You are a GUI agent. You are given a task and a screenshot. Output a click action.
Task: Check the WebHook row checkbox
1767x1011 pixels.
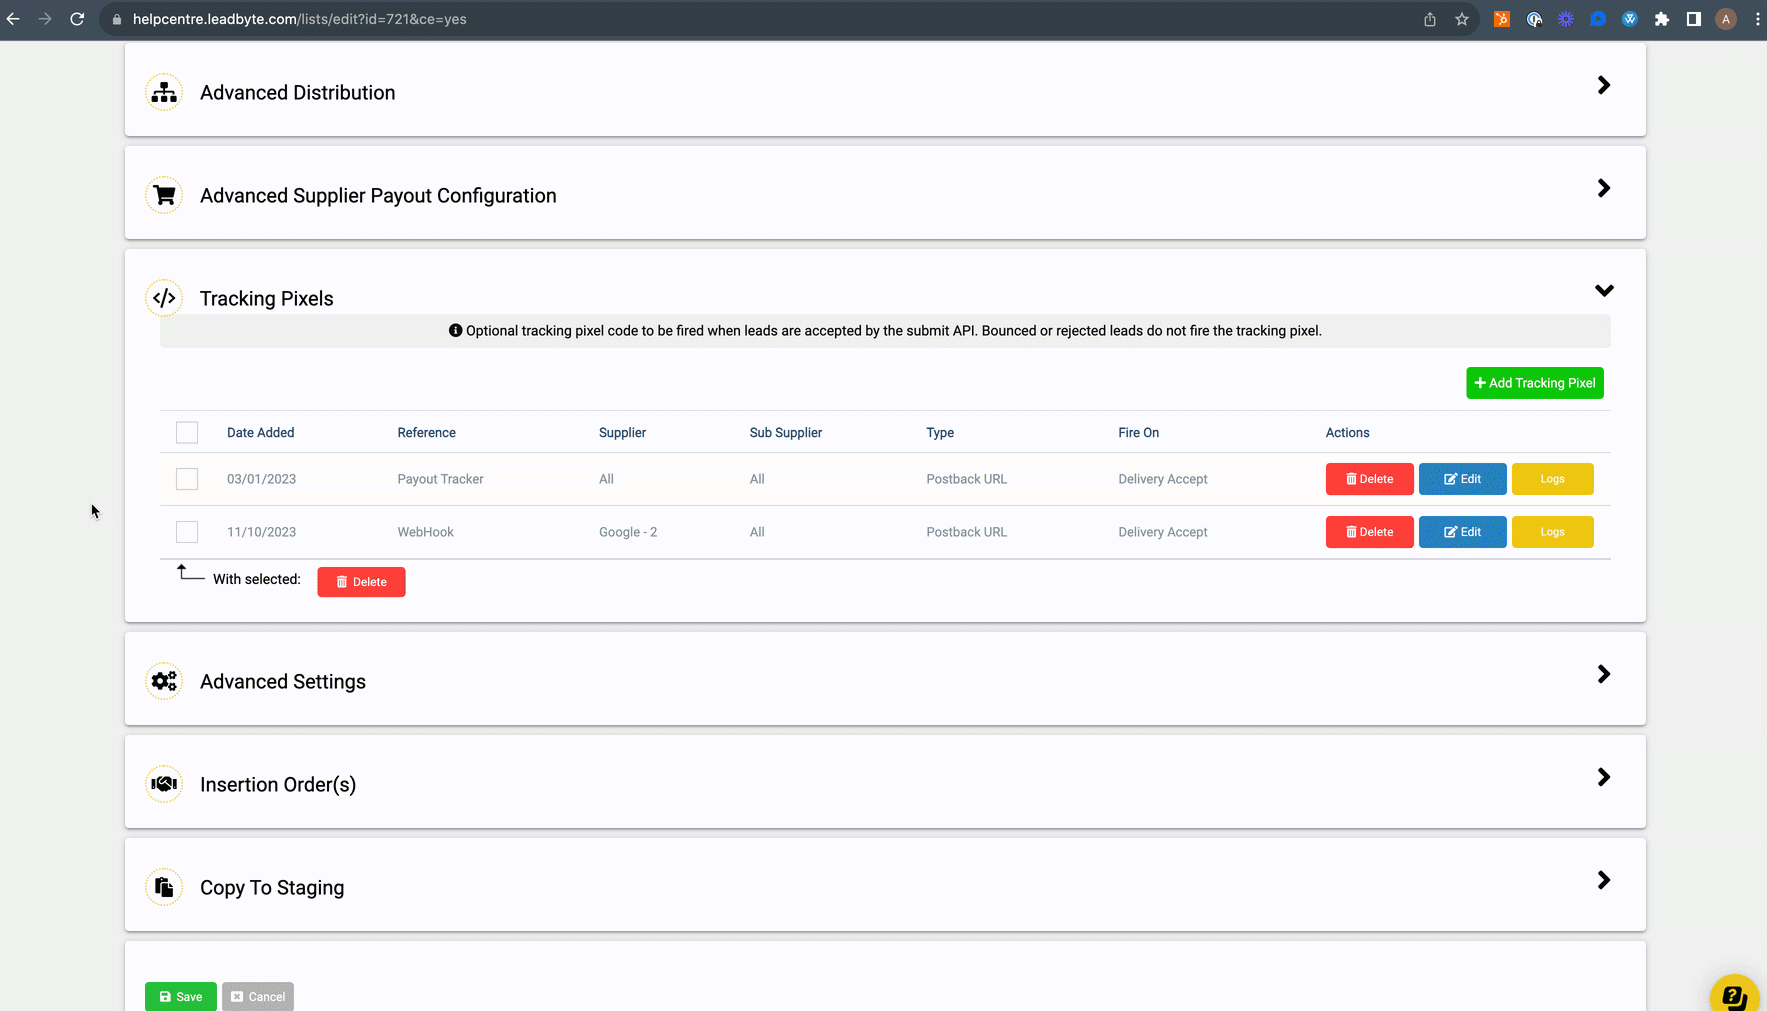click(x=187, y=532)
